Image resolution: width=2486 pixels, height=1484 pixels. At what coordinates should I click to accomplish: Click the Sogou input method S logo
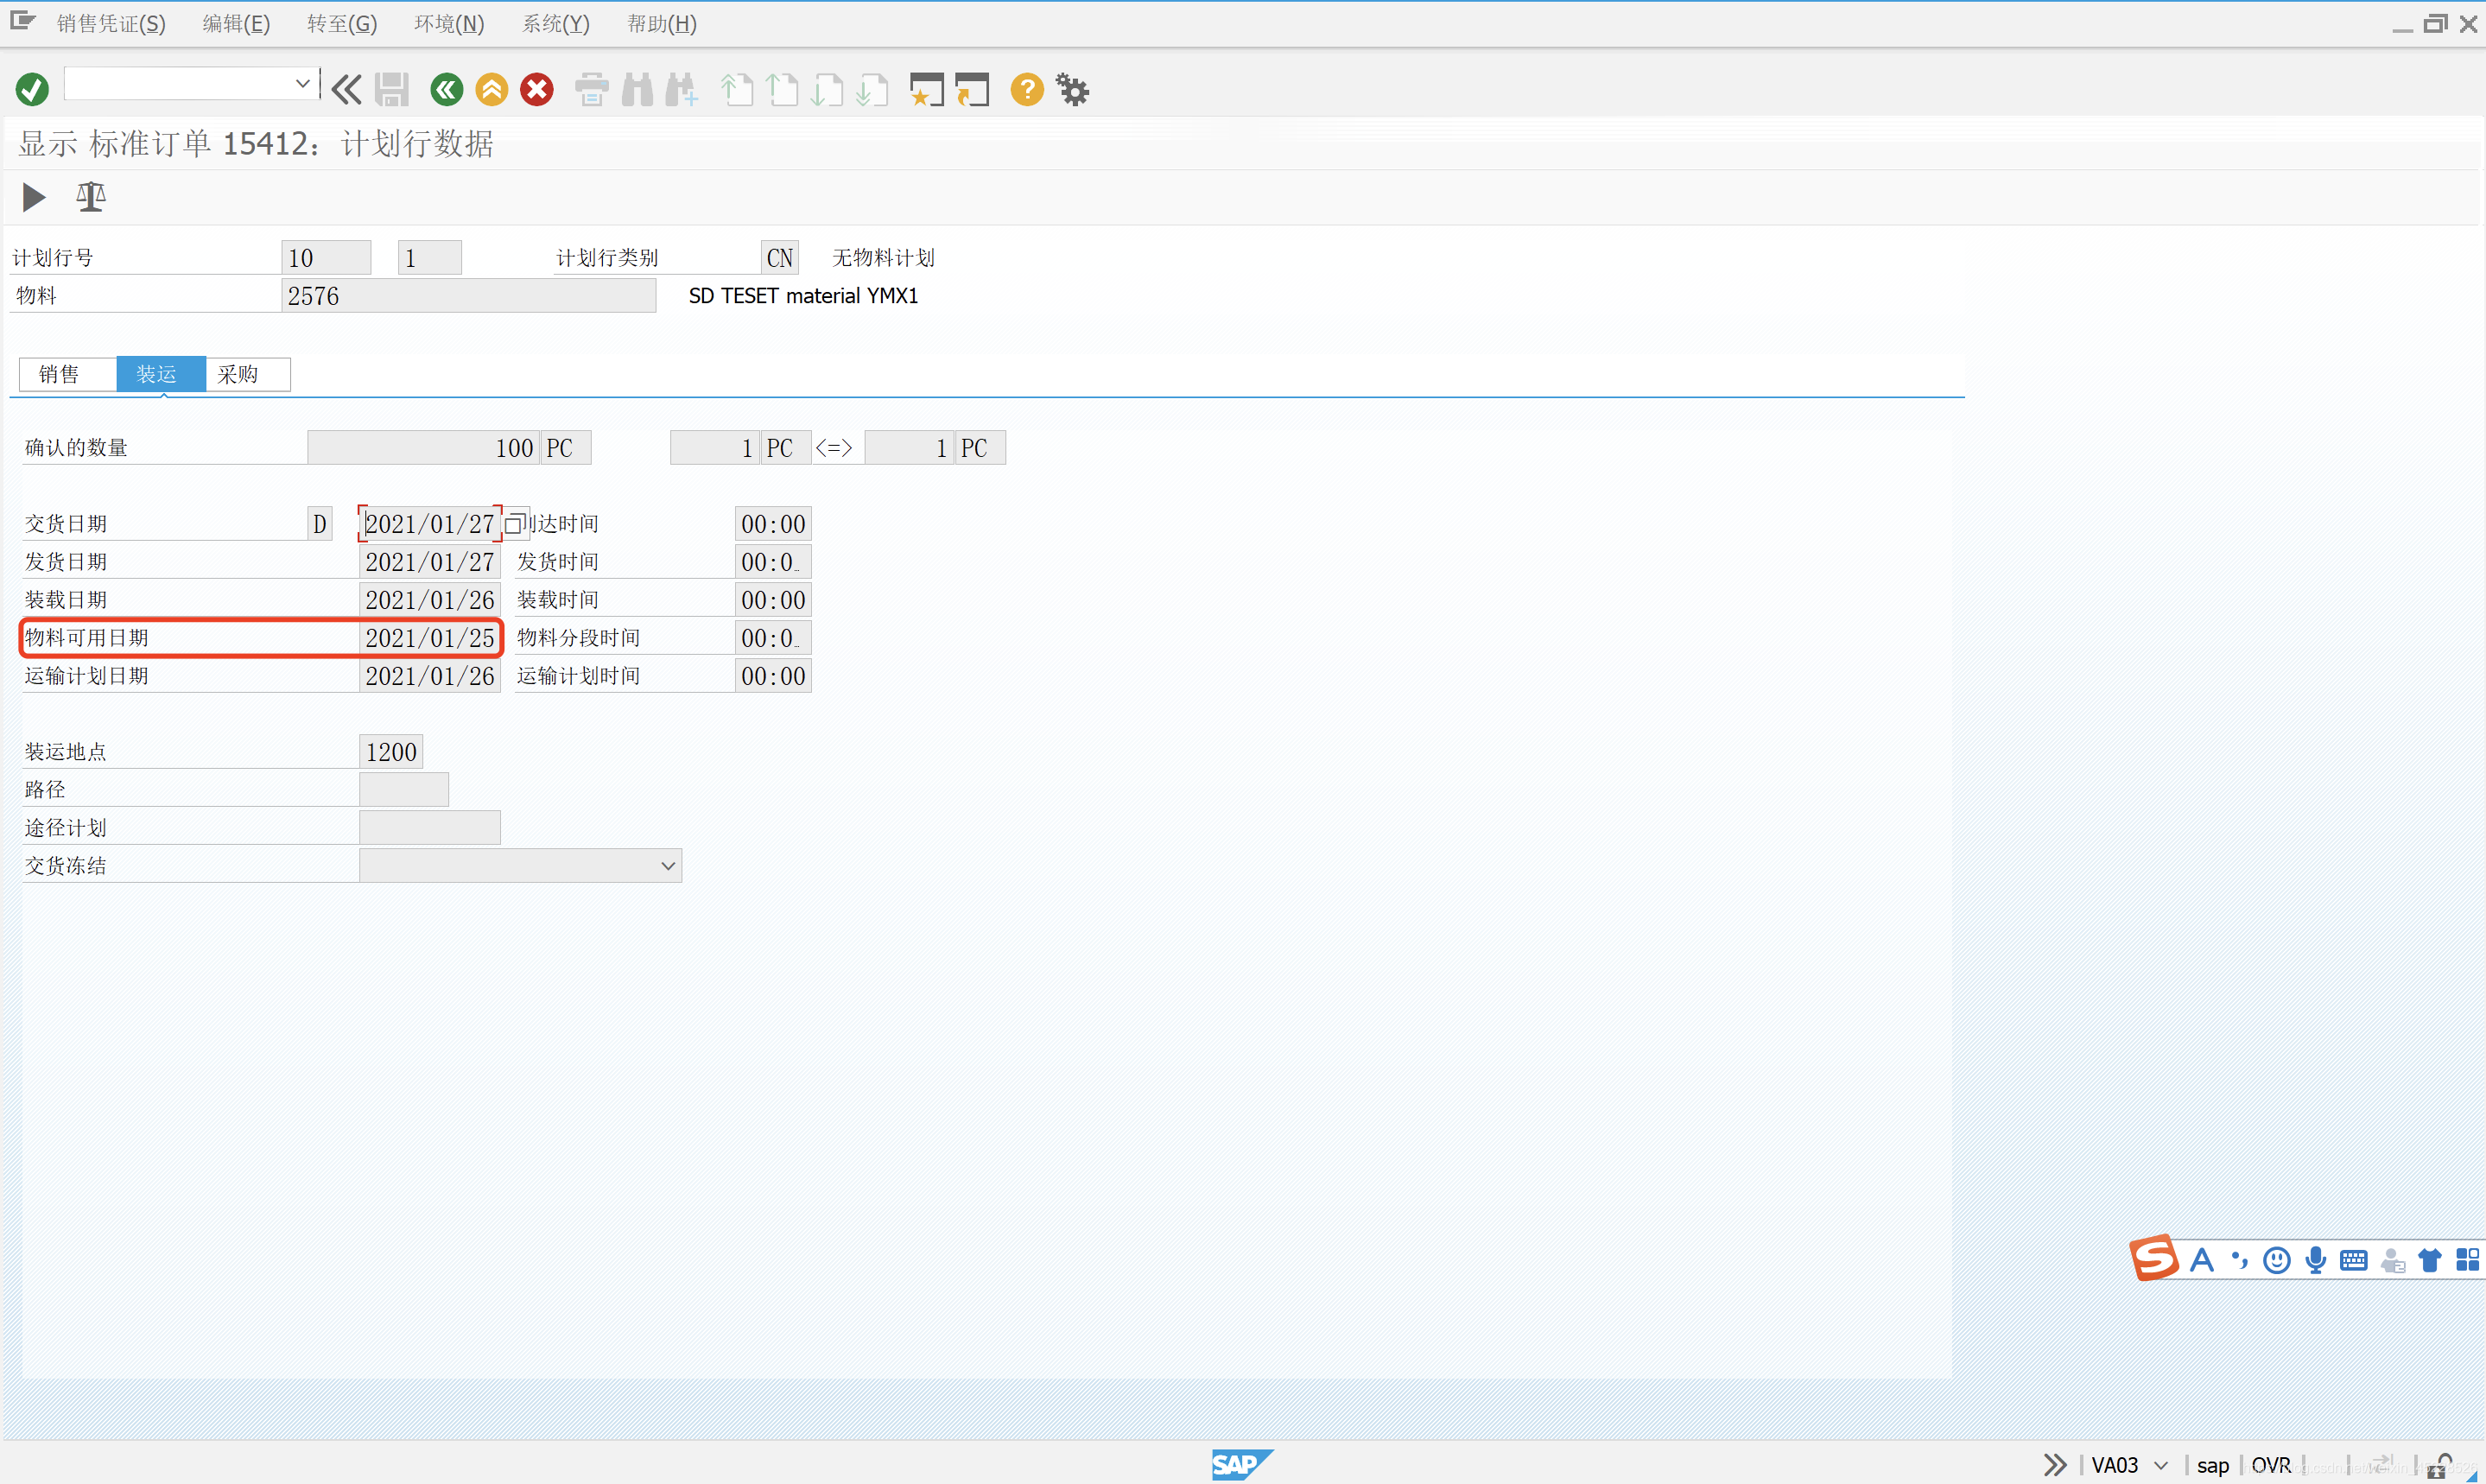point(2154,1258)
